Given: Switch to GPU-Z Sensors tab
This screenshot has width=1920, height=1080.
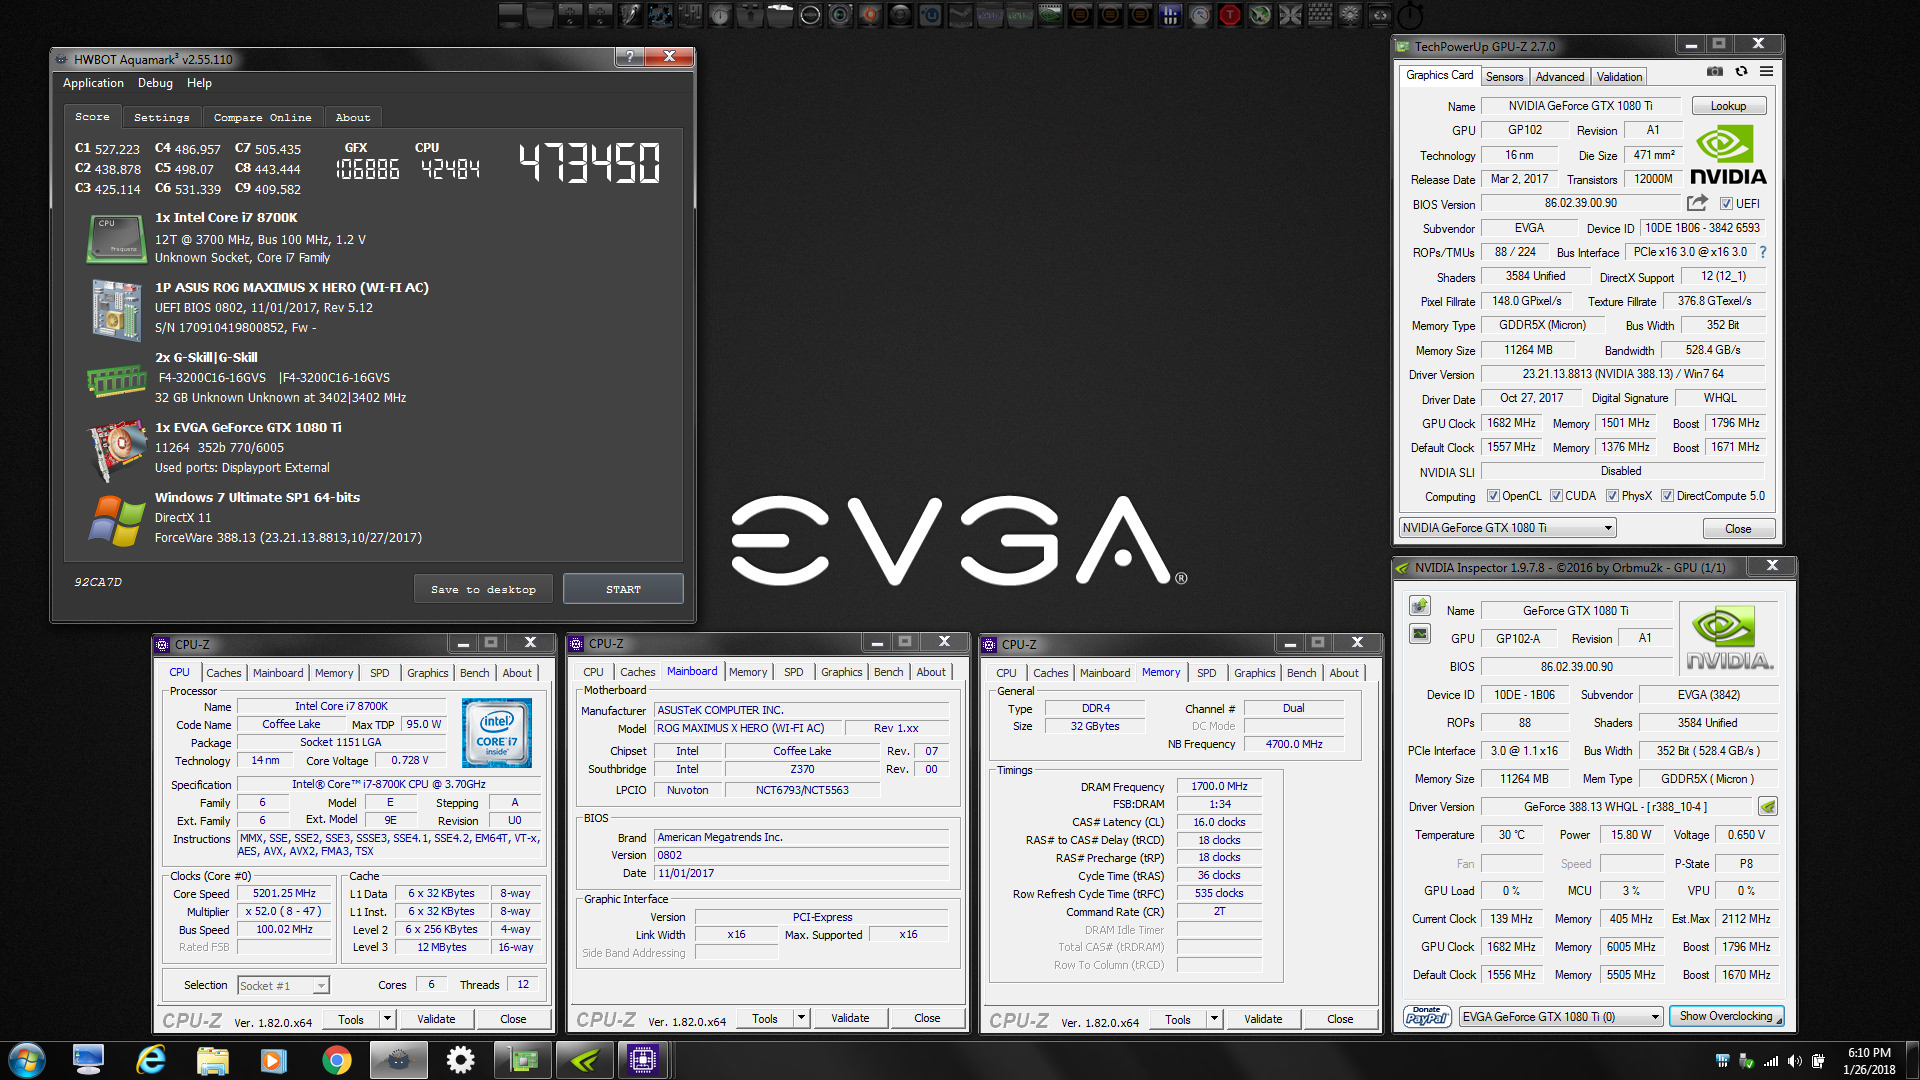Looking at the screenshot, I should point(1504,77).
